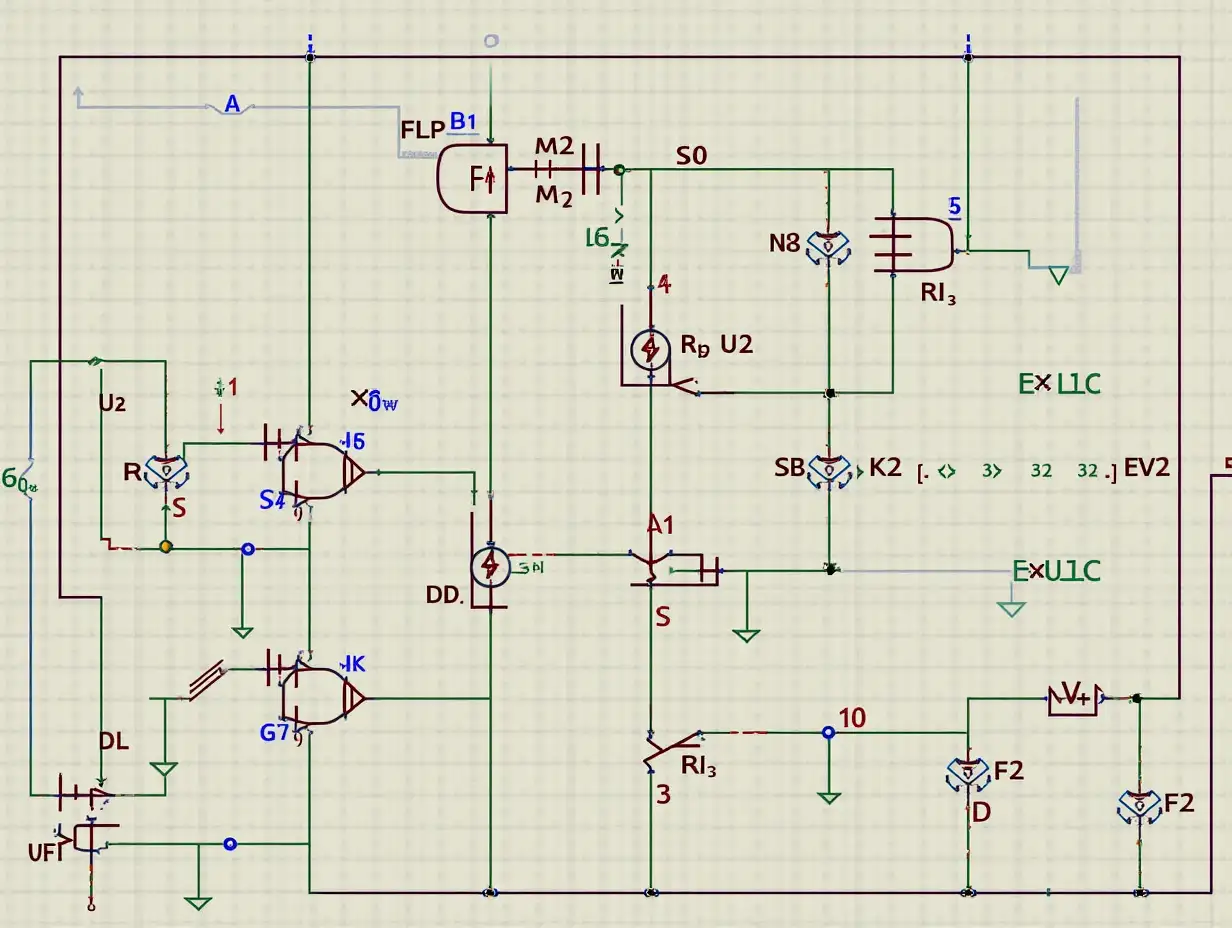
Task: Select the transistor above the 3 label
Action: click(x=672, y=750)
